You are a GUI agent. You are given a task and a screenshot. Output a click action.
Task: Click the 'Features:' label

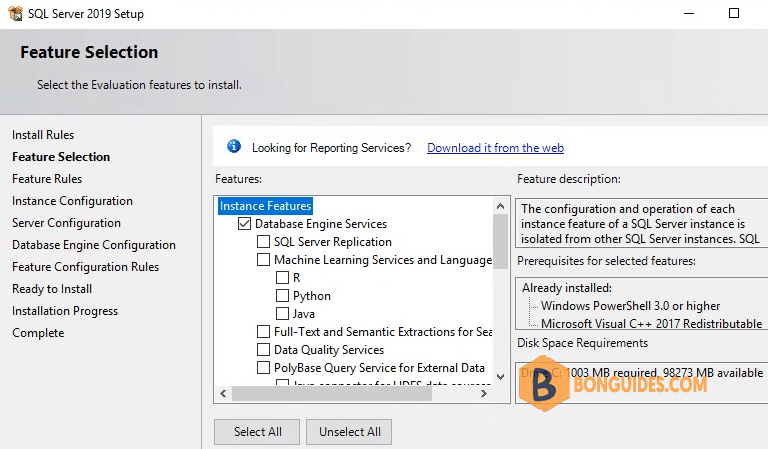(239, 179)
